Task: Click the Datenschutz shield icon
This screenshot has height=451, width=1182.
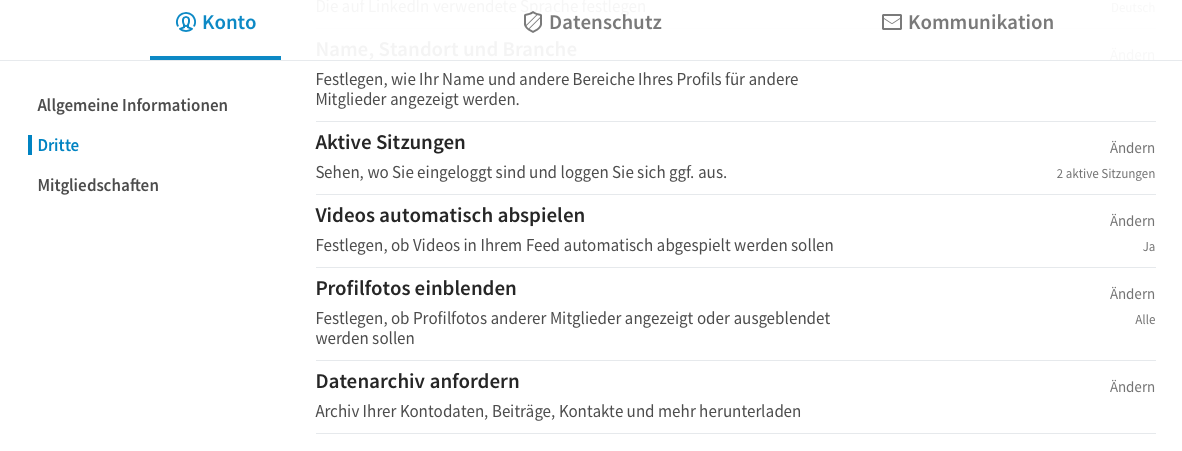Action: tap(533, 23)
